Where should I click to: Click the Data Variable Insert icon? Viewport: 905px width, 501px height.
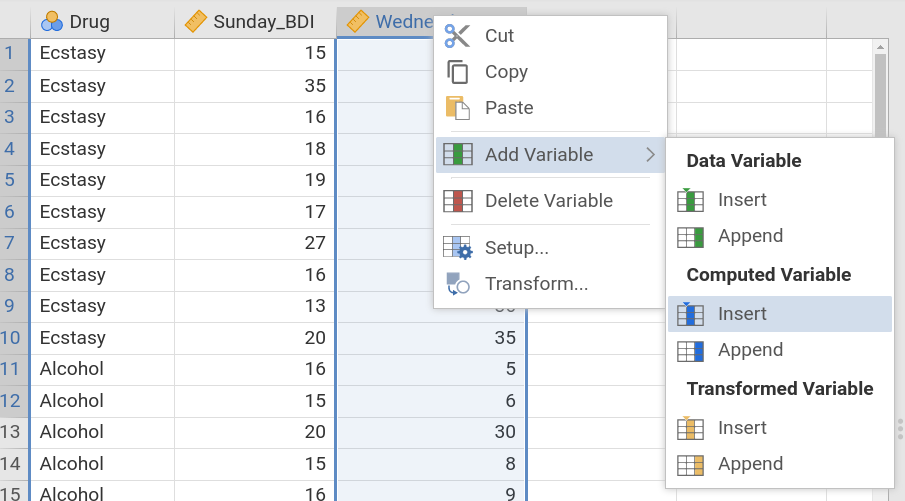tap(690, 200)
